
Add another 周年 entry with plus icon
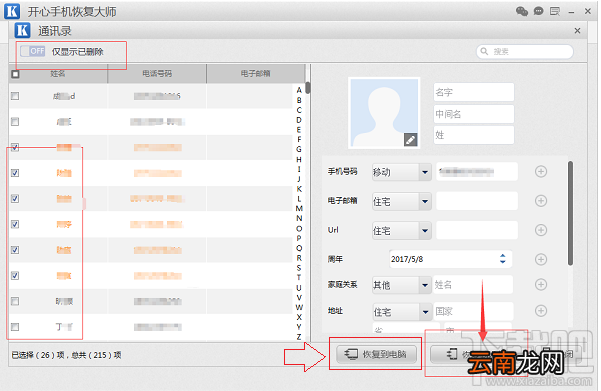[541, 260]
